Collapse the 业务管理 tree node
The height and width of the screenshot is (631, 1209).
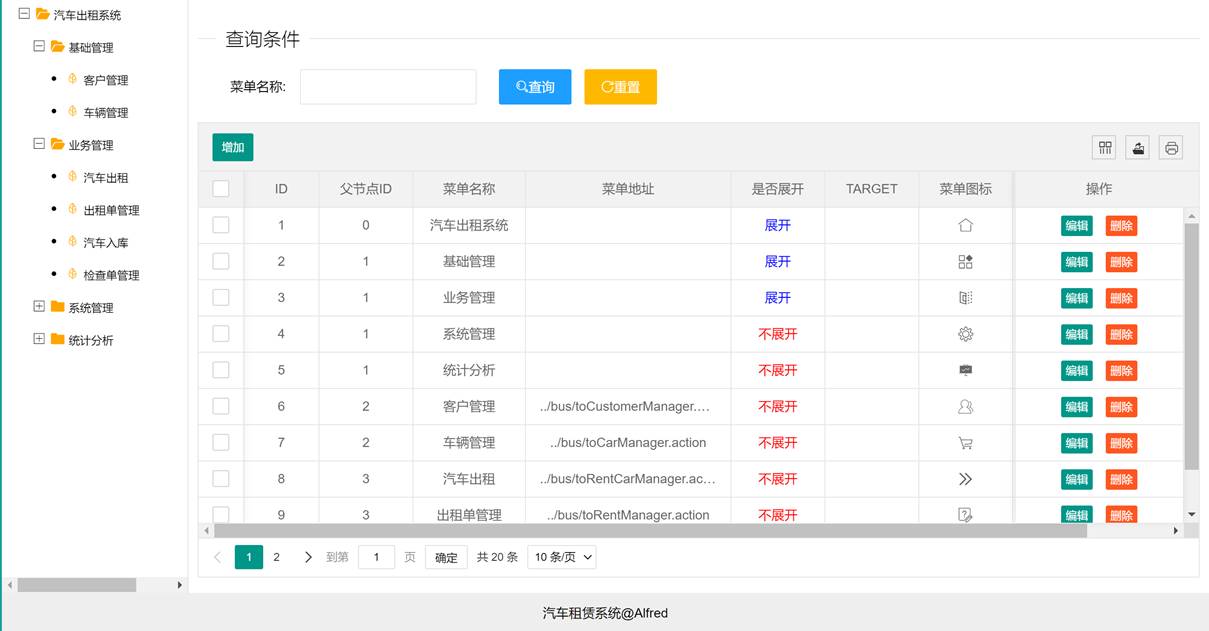(39, 144)
